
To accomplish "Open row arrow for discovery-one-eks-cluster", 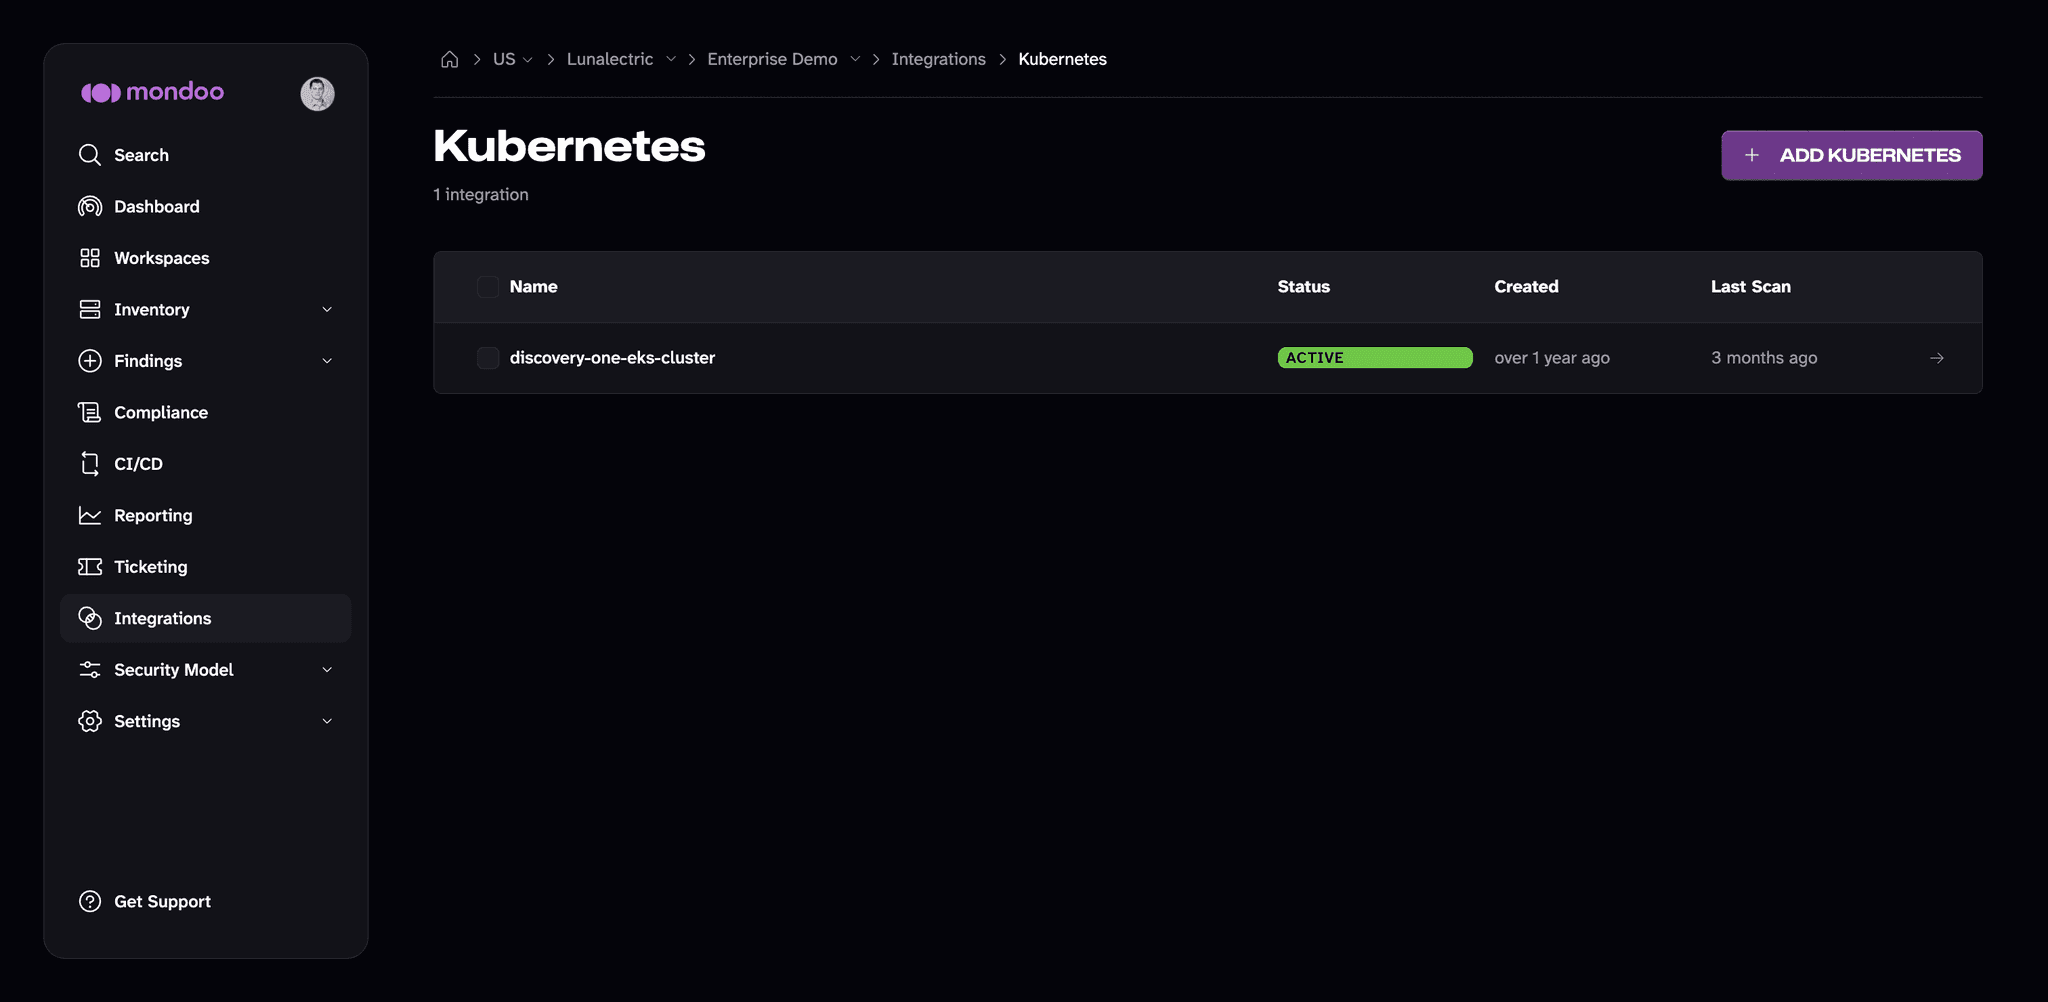I will click(1937, 358).
